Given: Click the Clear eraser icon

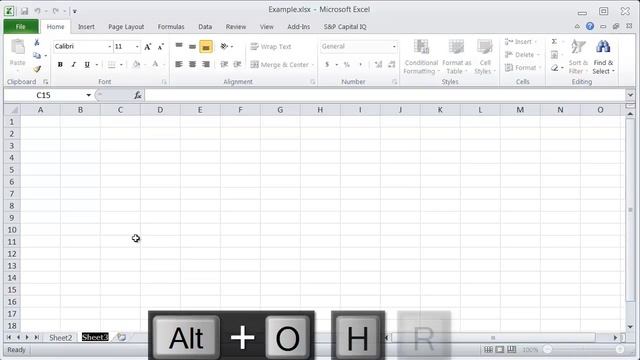Looking at the screenshot, I should [554, 68].
